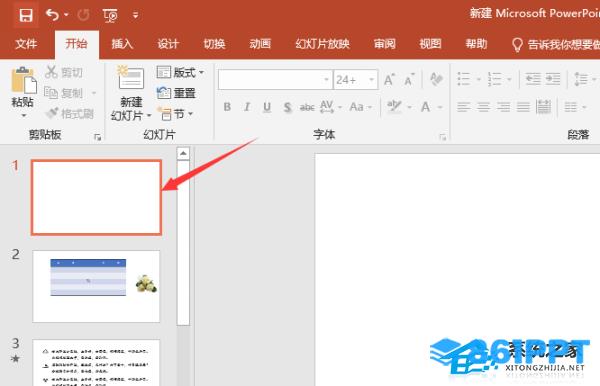Viewport: 600px width, 386px height.
Task: Click the New Slide icon
Action: 131,78
